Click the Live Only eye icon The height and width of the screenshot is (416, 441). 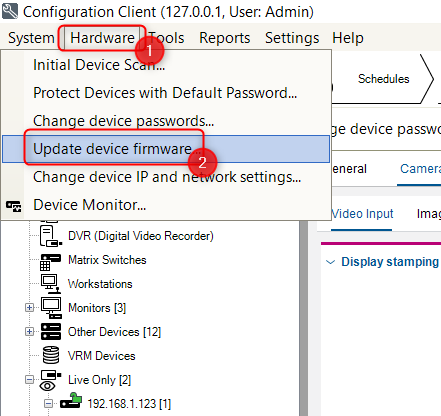(x=50, y=380)
